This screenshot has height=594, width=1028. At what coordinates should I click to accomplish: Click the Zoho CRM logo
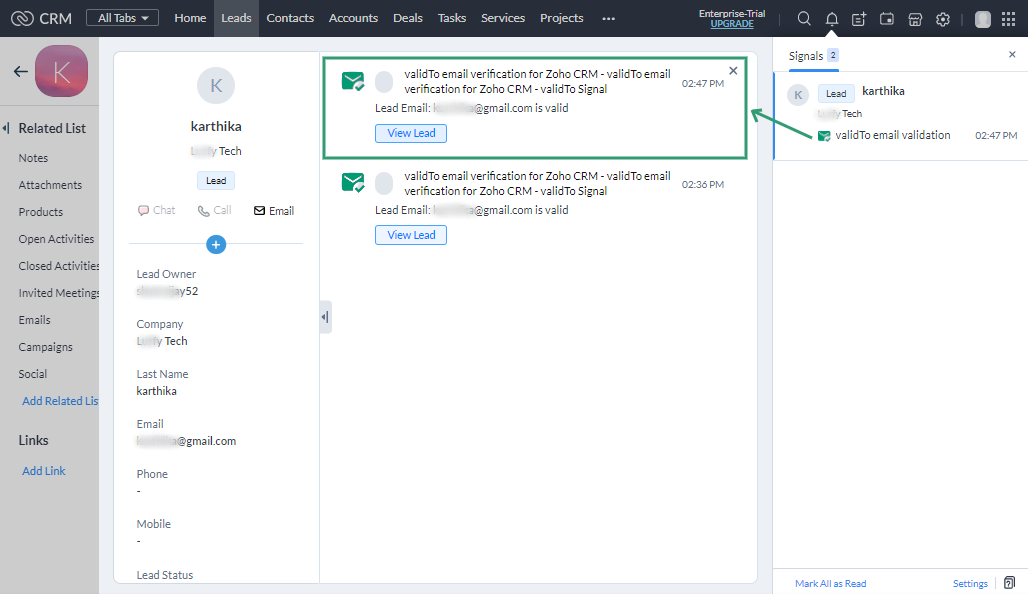(41, 18)
